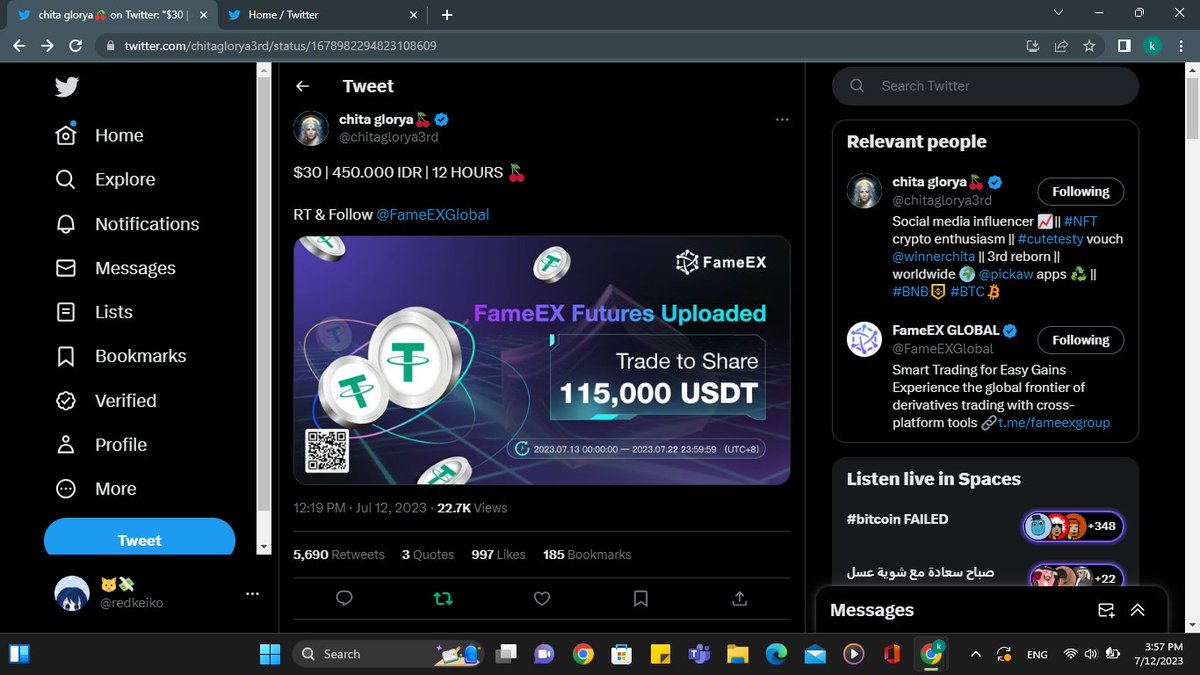
Task: Open a new browser tab with the plus button
Action: [x=447, y=15]
